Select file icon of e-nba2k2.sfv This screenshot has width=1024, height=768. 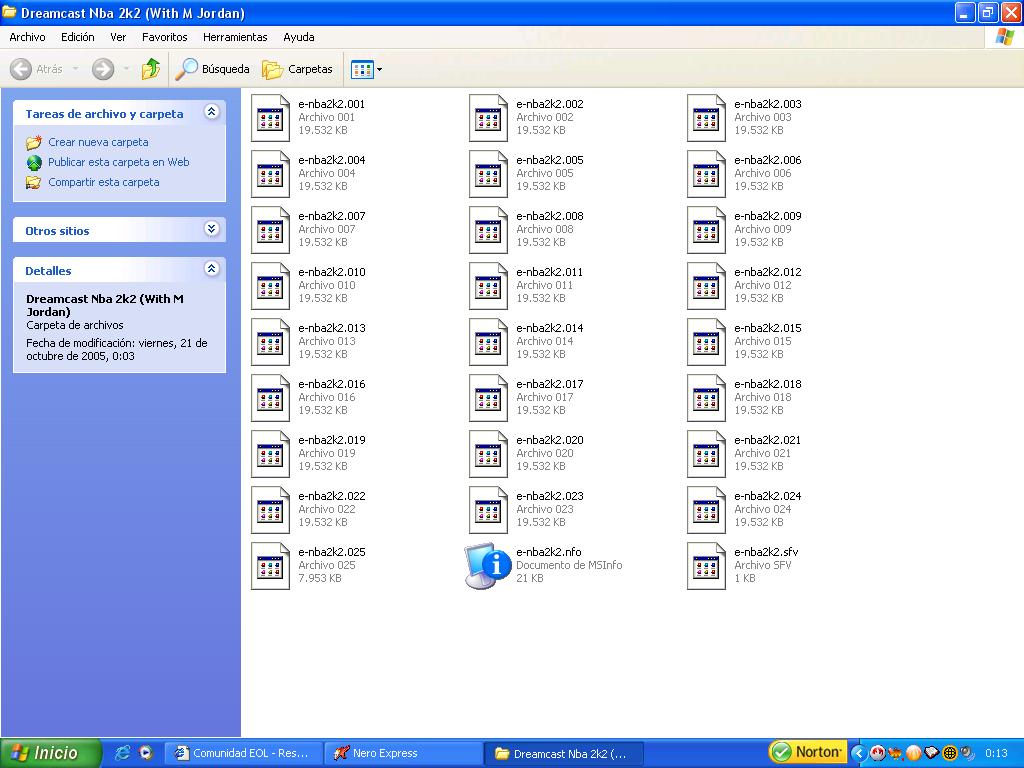tap(707, 567)
